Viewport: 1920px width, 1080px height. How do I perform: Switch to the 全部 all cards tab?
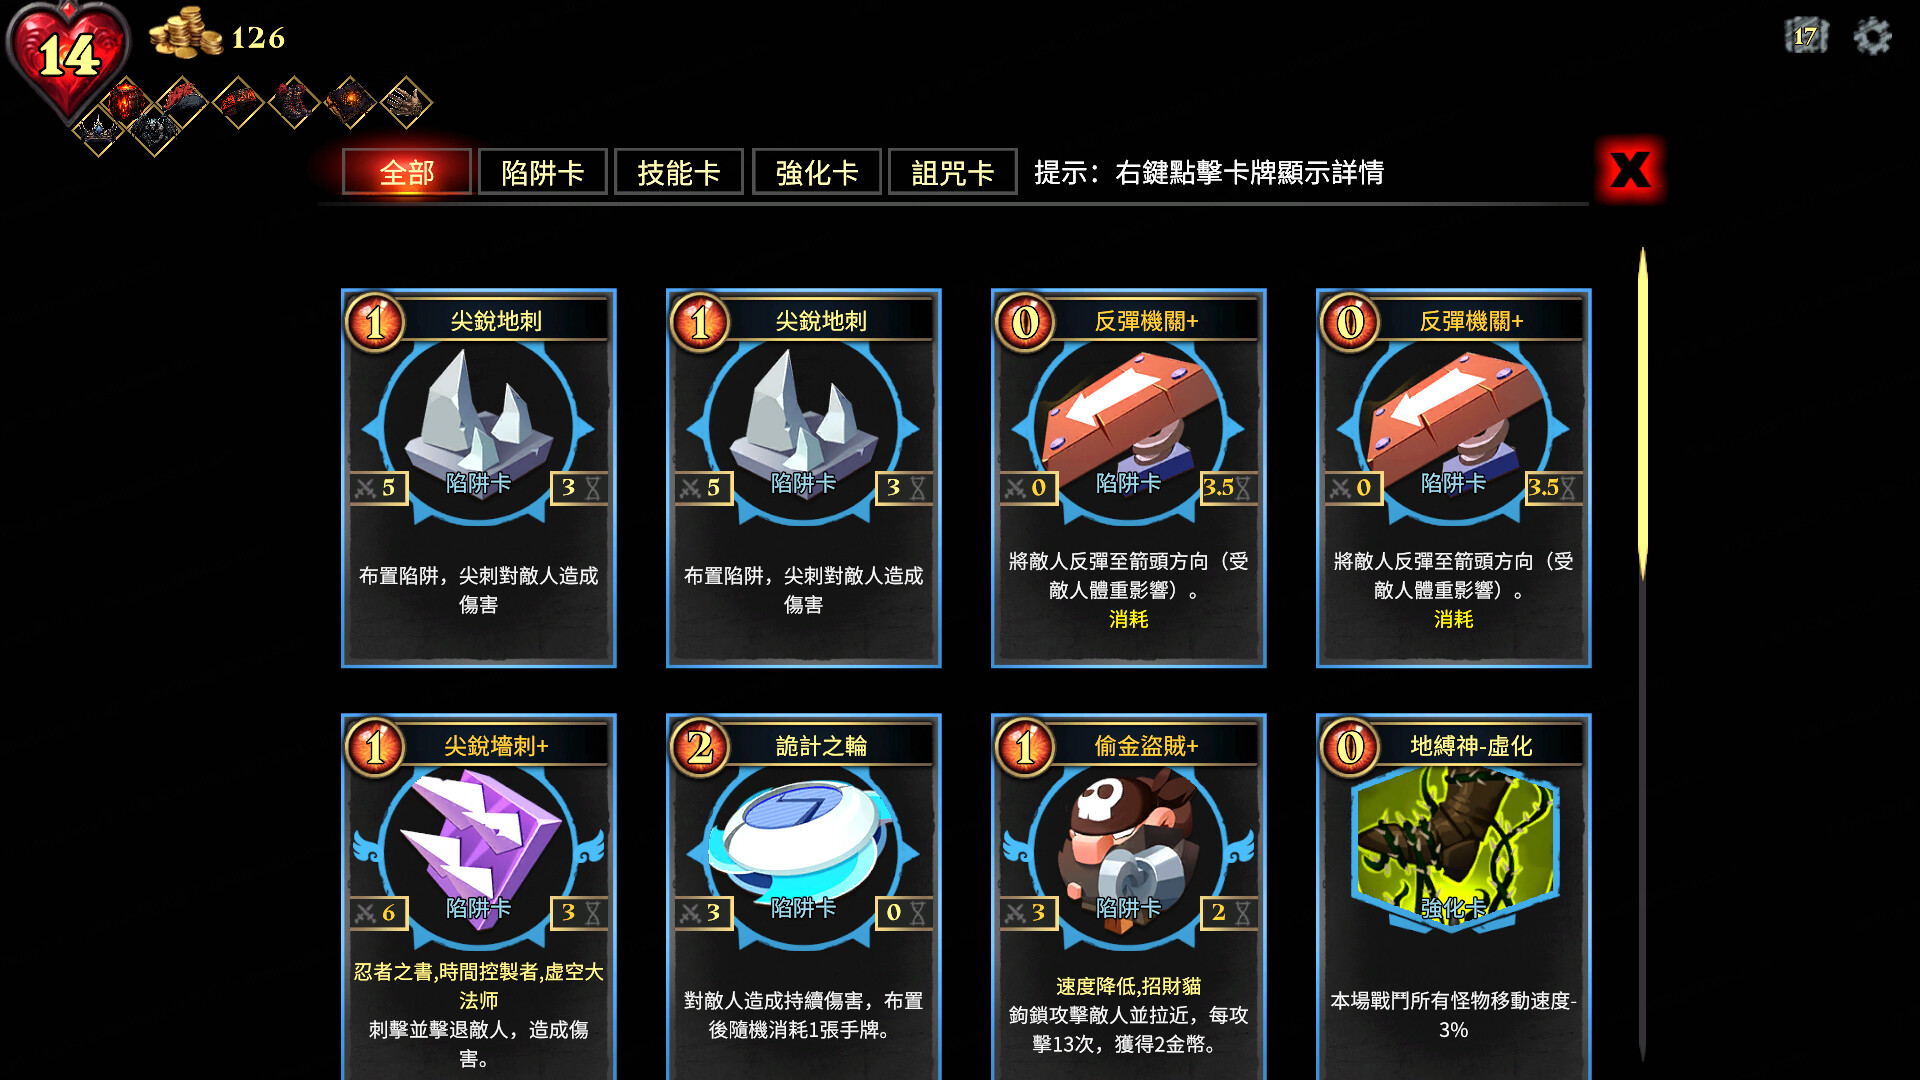tap(407, 172)
